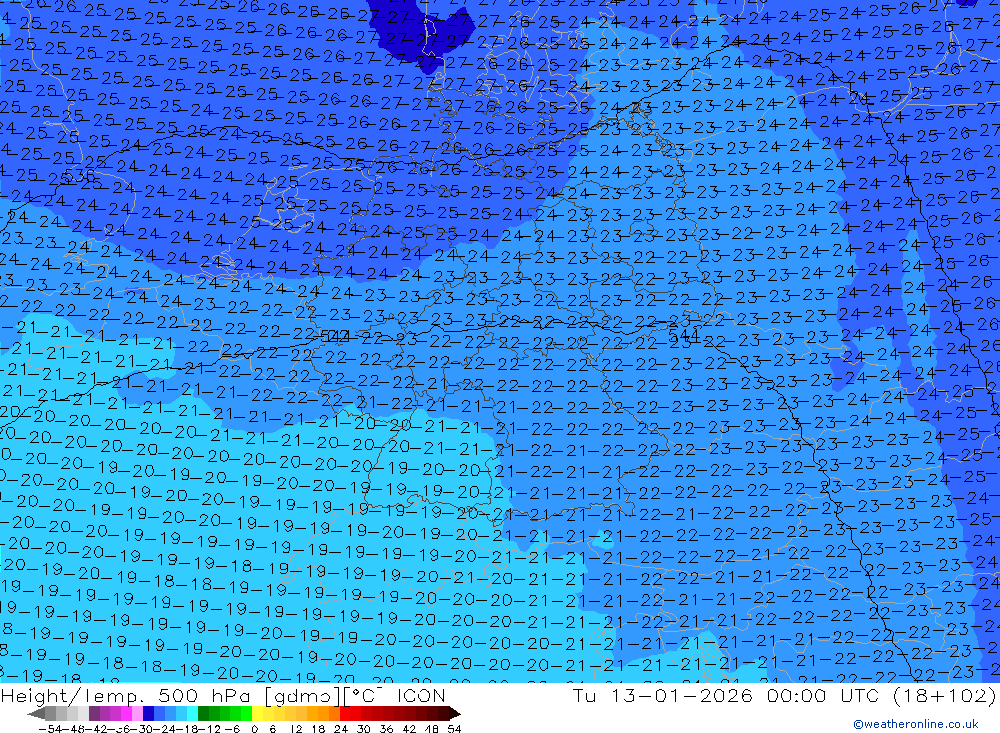Click the dark arrow at the legend's warm end
This screenshot has height=733, width=1000.
(x=454, y=713)
